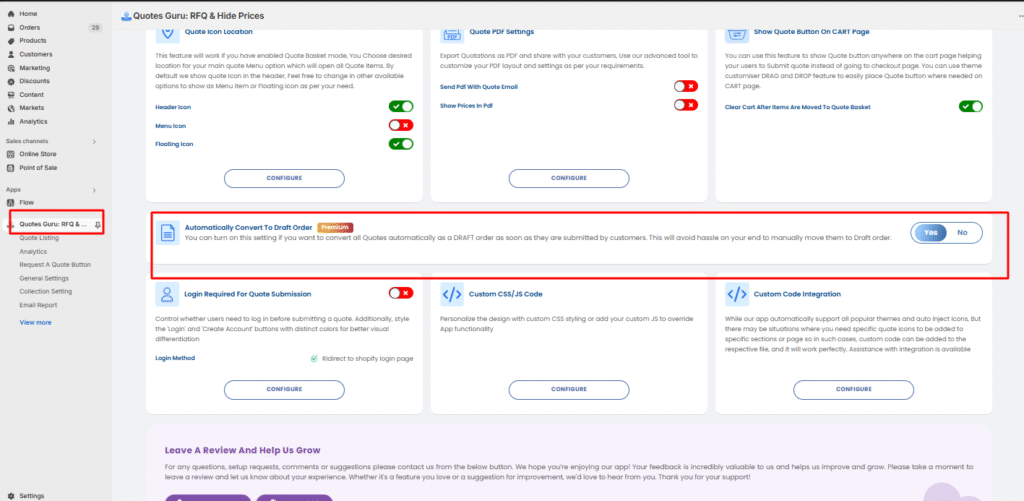Open Collection Setting submenu item

pos(46,291)
